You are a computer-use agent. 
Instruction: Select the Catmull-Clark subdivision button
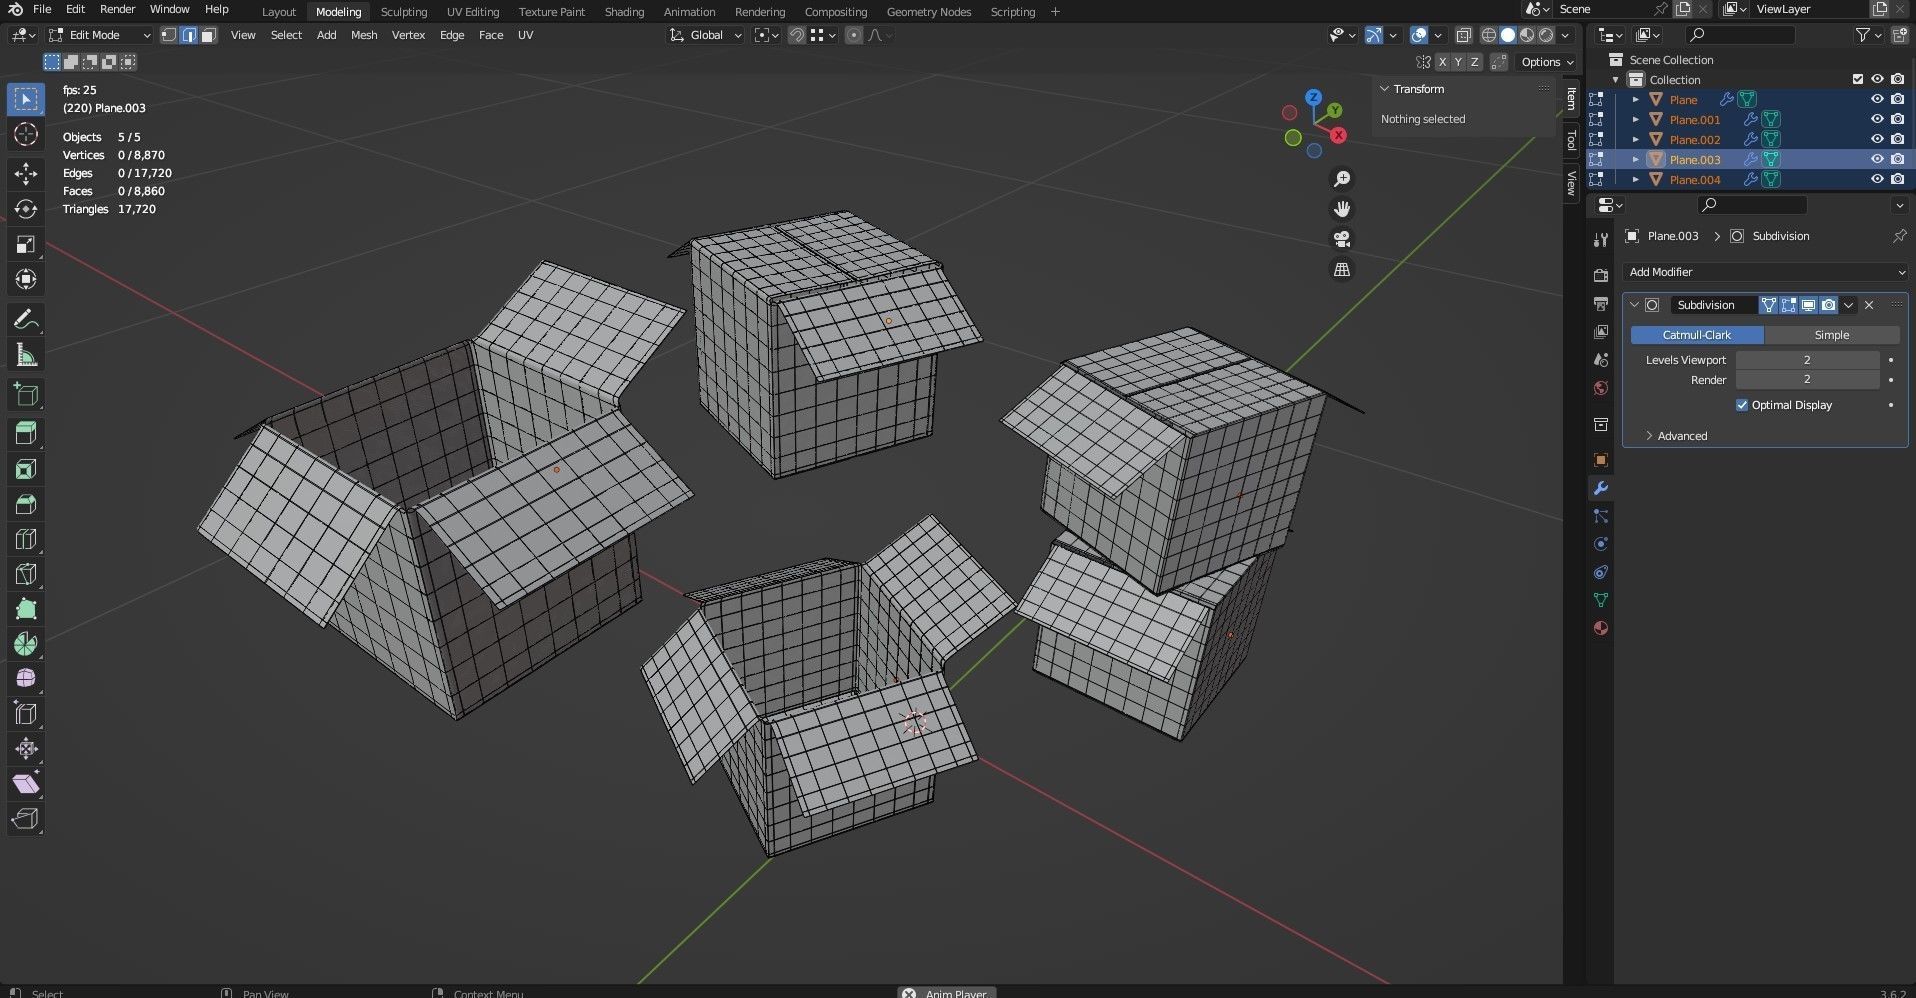[1697, 335]
